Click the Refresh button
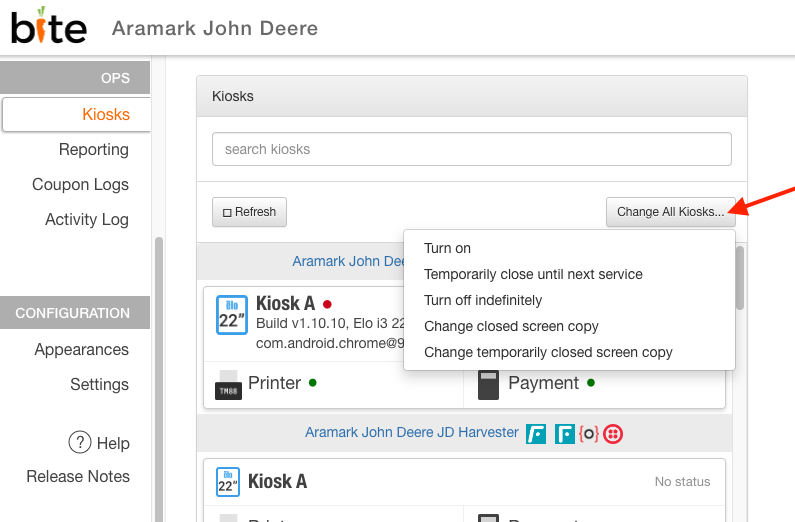This screenshot has width=795, height=522. tap(249, 212)
